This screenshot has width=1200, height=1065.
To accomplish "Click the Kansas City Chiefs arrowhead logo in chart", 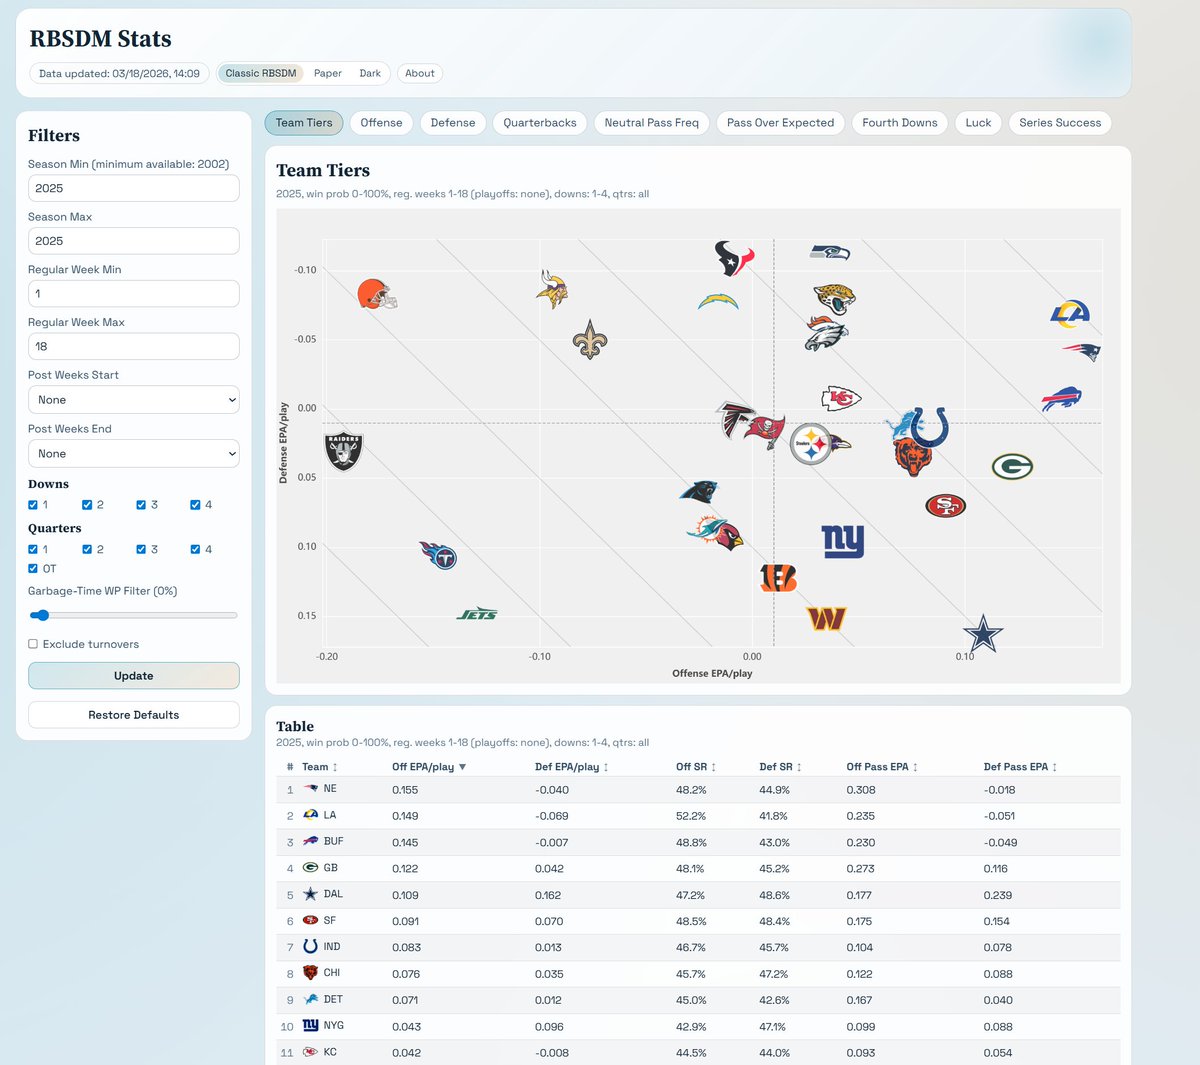I will pos(841,399).
